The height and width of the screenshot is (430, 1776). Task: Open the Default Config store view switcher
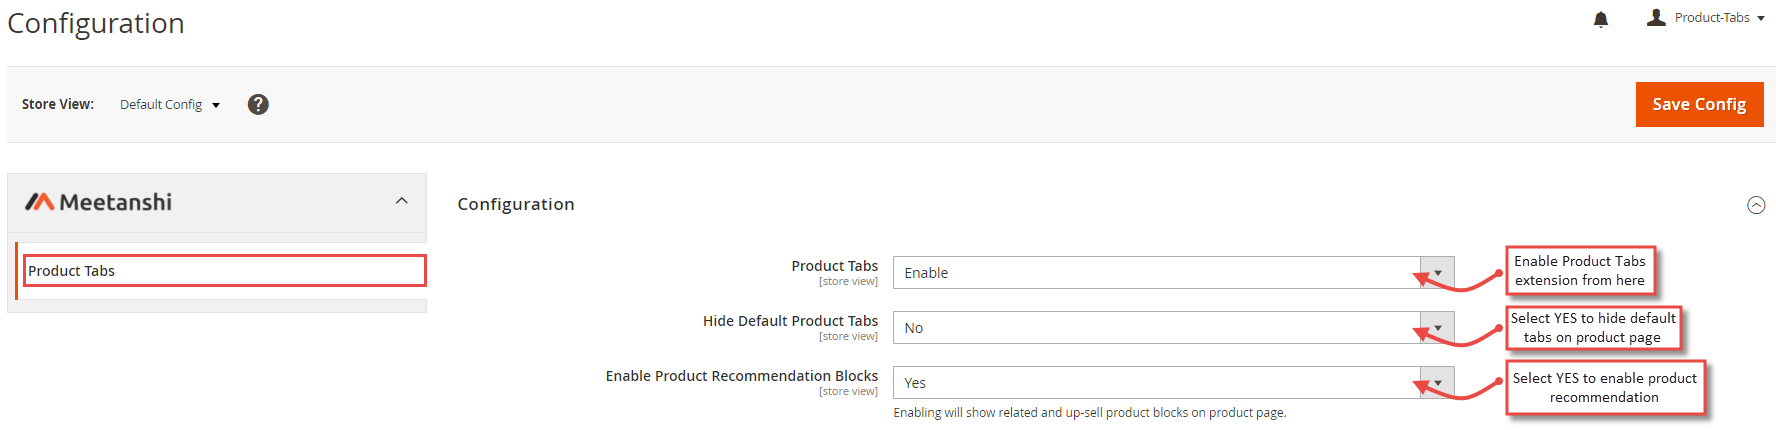(x=170, y=104)
